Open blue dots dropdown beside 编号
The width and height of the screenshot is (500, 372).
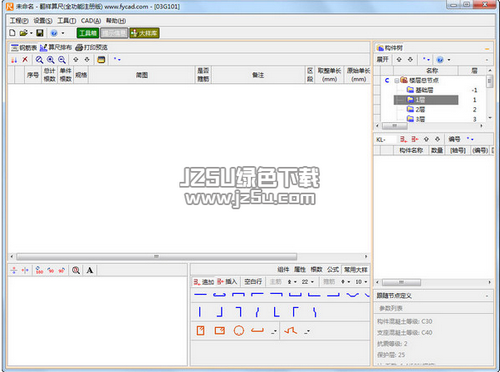tap(470, 139)
